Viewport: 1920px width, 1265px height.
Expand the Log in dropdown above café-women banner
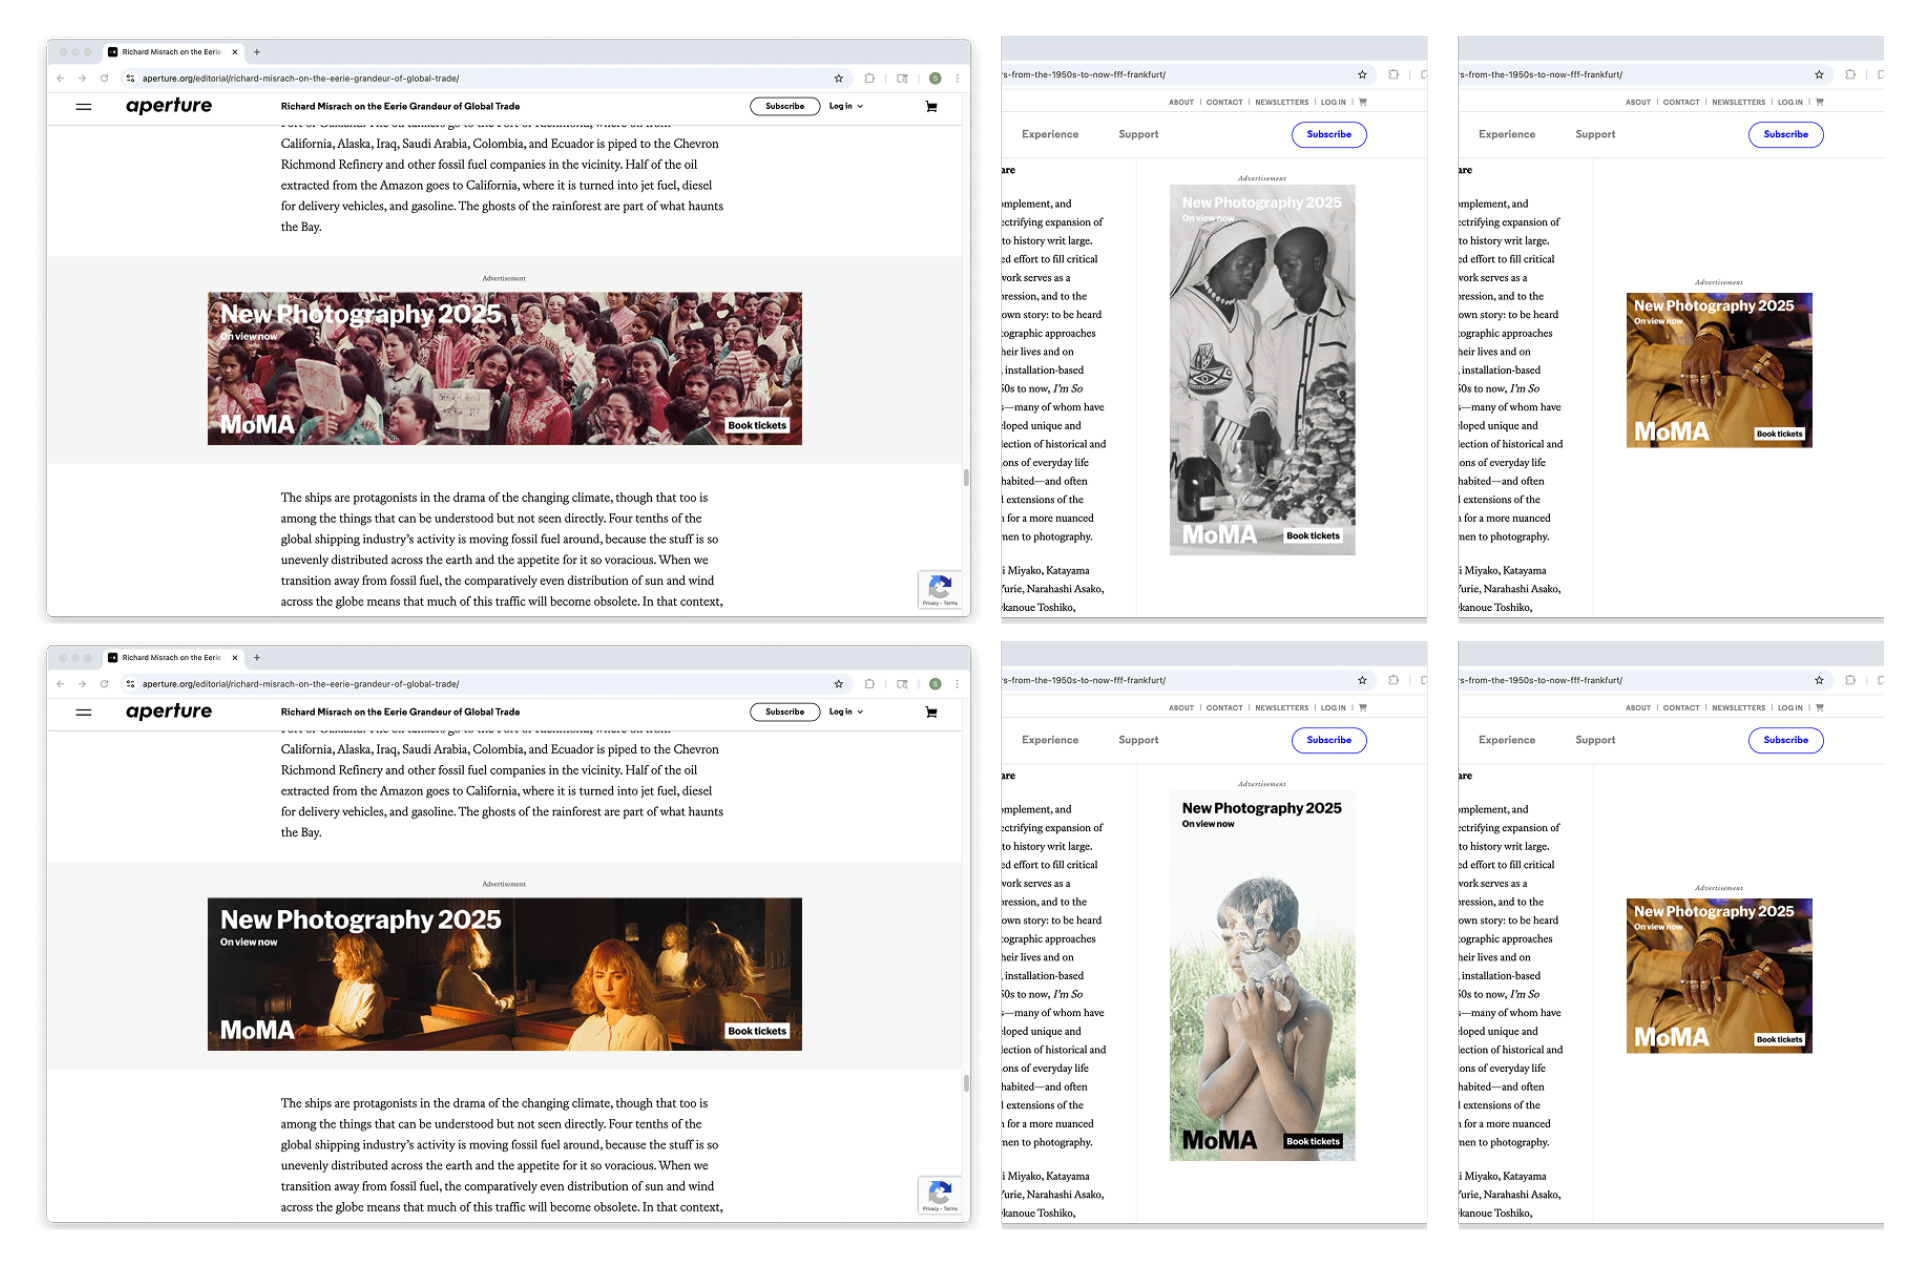coord(845,712)
